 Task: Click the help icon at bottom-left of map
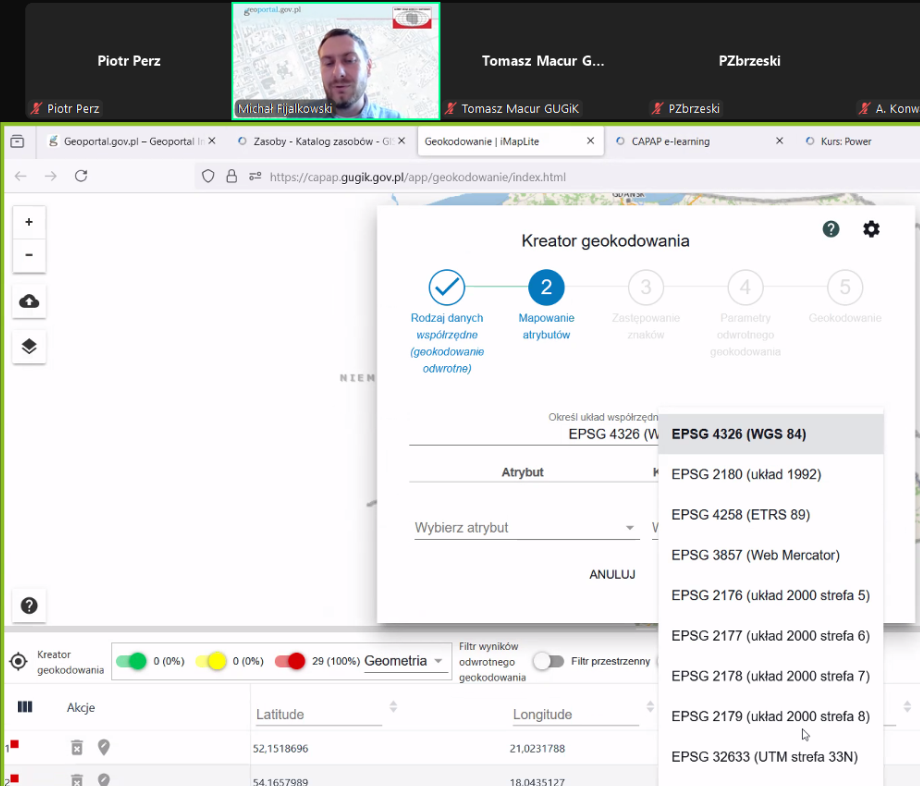pos(29,605)
